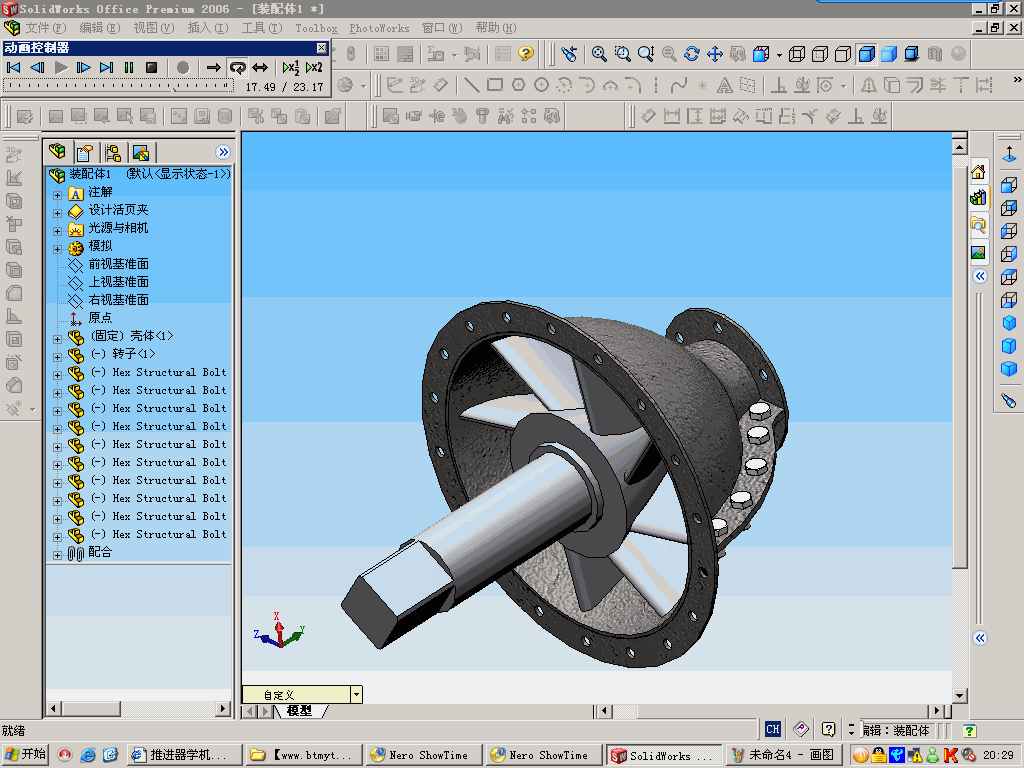This screenshot has height=768, width=1024.
Task: Open the SolidWorks help icon
Action: coord(526,54)
